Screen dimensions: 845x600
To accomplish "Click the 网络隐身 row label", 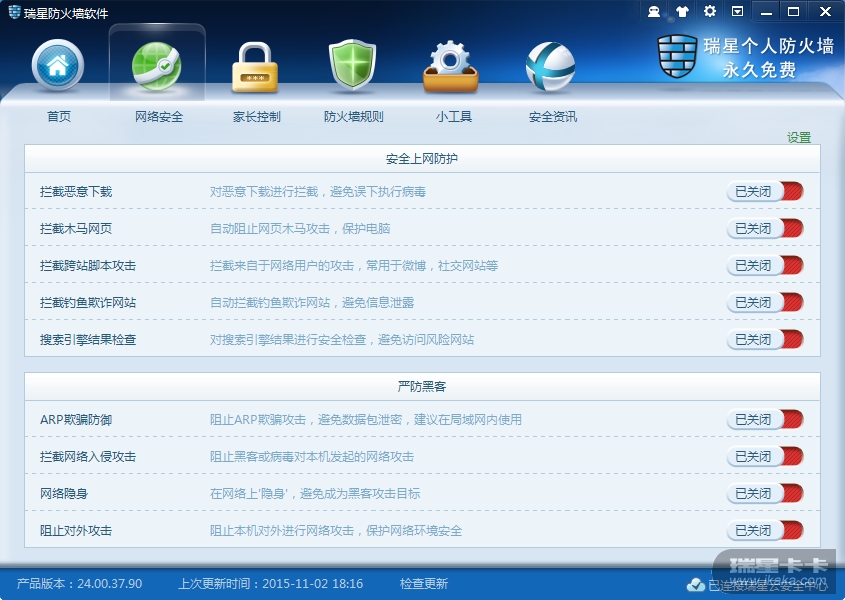I will click(64, 493).
